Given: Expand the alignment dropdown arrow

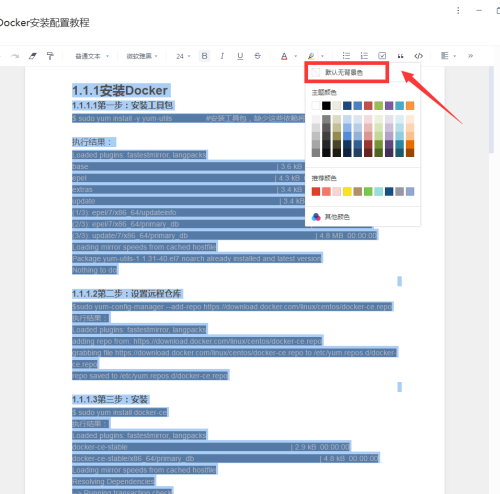Looking at the screenshot, I should pos(455,56).
